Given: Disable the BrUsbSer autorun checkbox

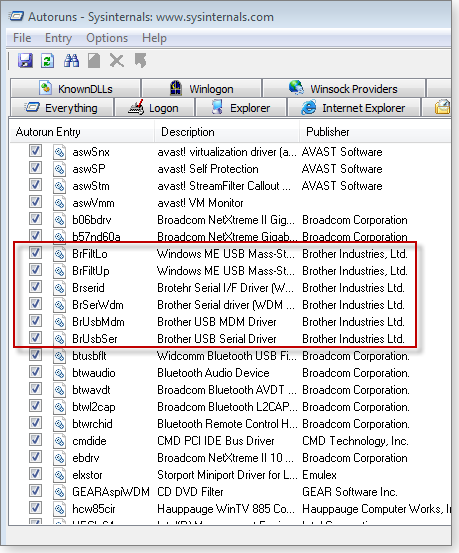Looking at the screenshot, I should [35, 338].
